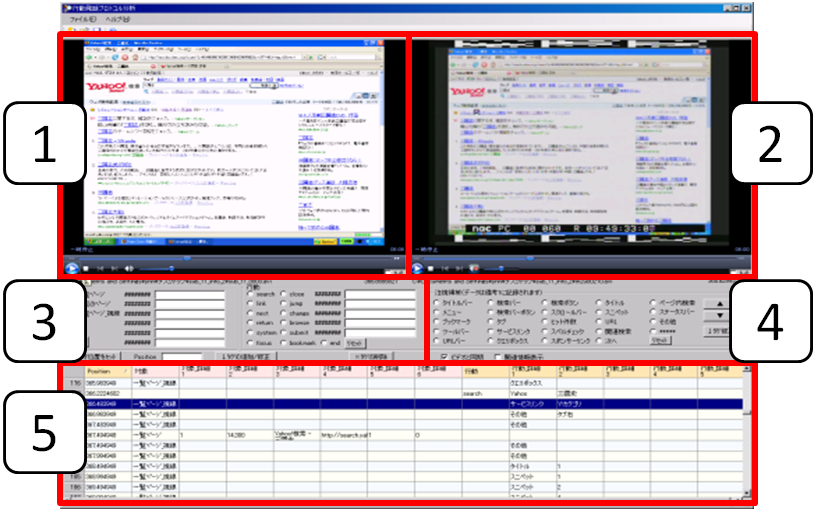Sort by the Position column header

click(105, 372)
